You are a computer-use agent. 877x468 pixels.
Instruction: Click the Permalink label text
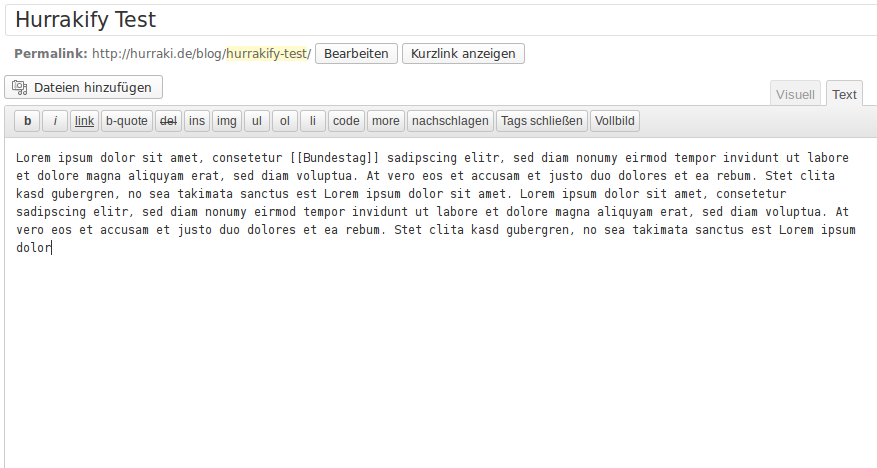(x=51, y=54)
